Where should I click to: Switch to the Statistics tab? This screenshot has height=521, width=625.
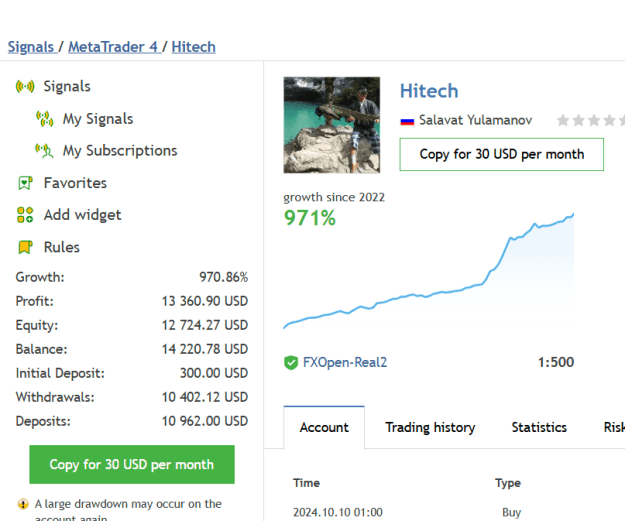539,427
